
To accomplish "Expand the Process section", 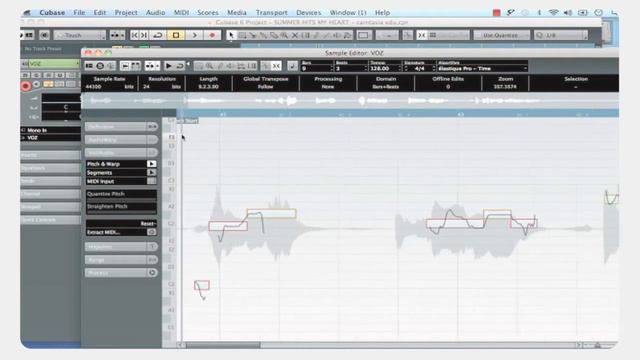I will tap(121, 273).
